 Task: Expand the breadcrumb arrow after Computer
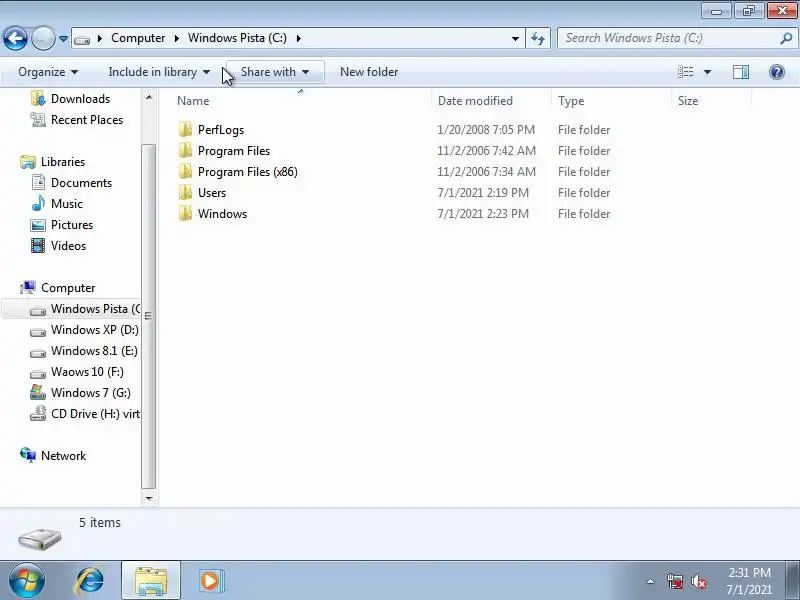click(177, 38)
